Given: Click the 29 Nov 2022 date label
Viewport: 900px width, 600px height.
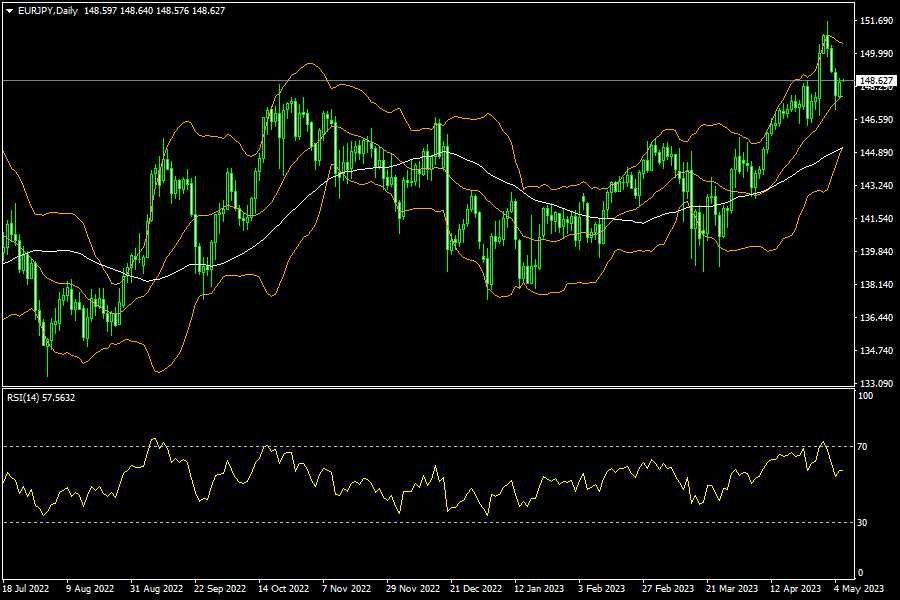Looking at the screenshot, I should (x=413, y=589).
